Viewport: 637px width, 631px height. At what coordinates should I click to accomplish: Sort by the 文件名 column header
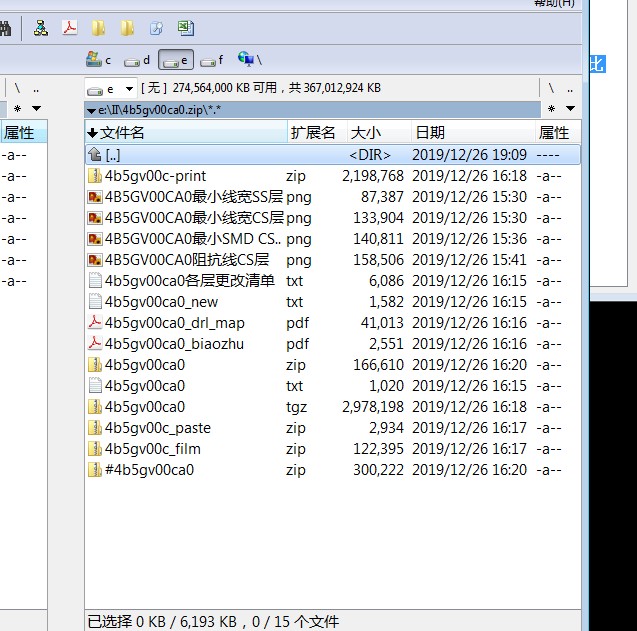tap(186, 132)
